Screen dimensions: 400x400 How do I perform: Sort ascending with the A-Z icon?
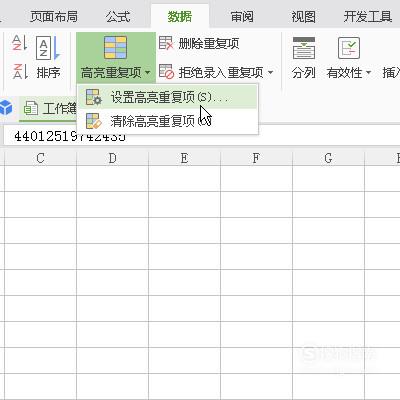[20, 43]
